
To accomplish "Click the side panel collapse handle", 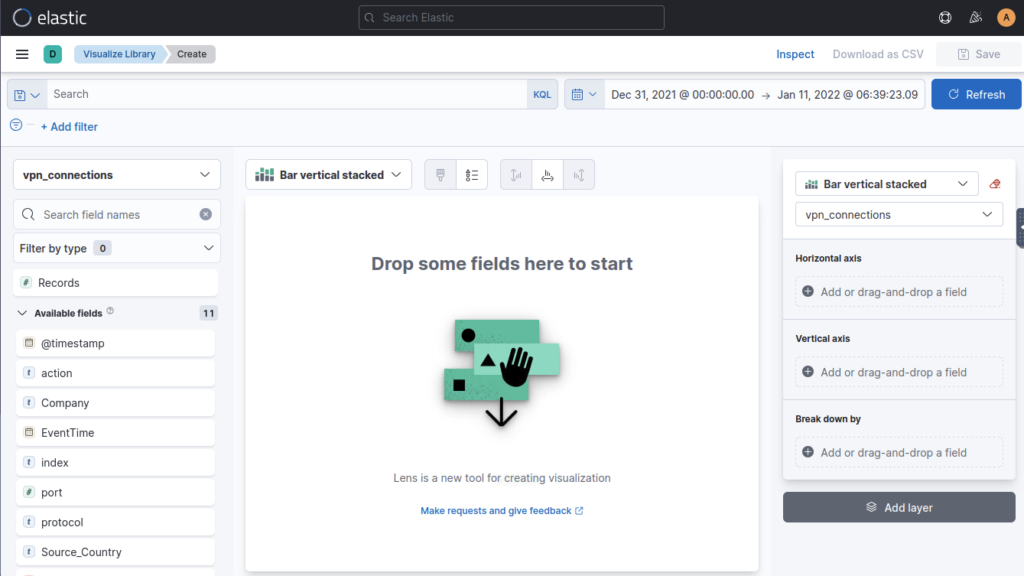I will [1020, 227].
